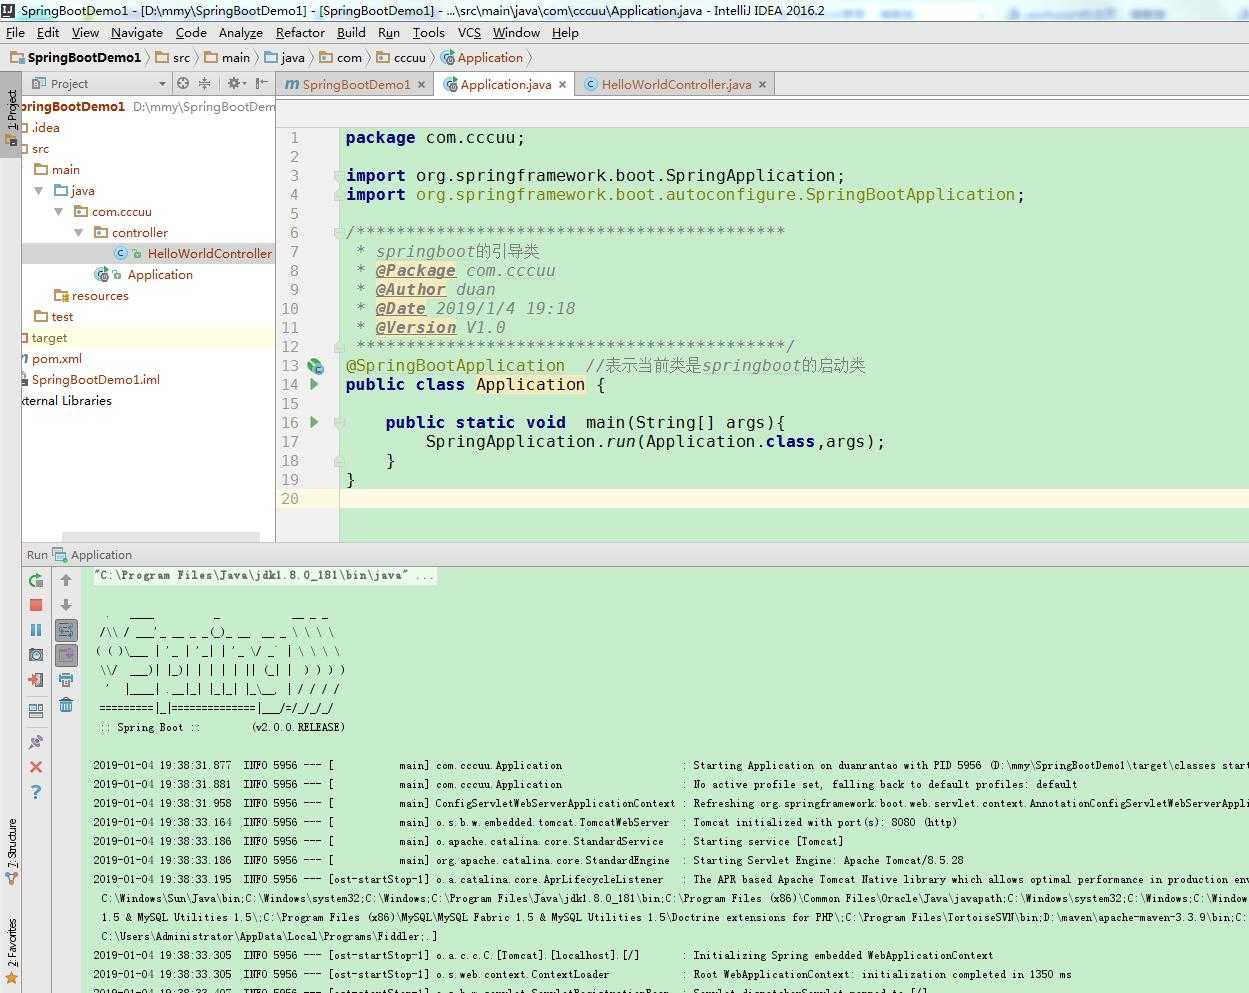The width and height of the screenshot is (1249, 993).
Task: Click the Exit icon in Run panel
Action: pyautogui.click(x=36, y=680)
